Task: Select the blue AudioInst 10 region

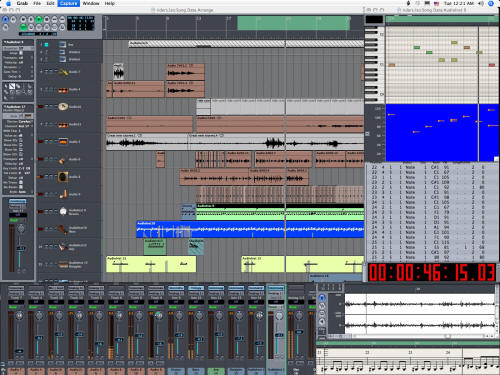Action: pos(250,229)
